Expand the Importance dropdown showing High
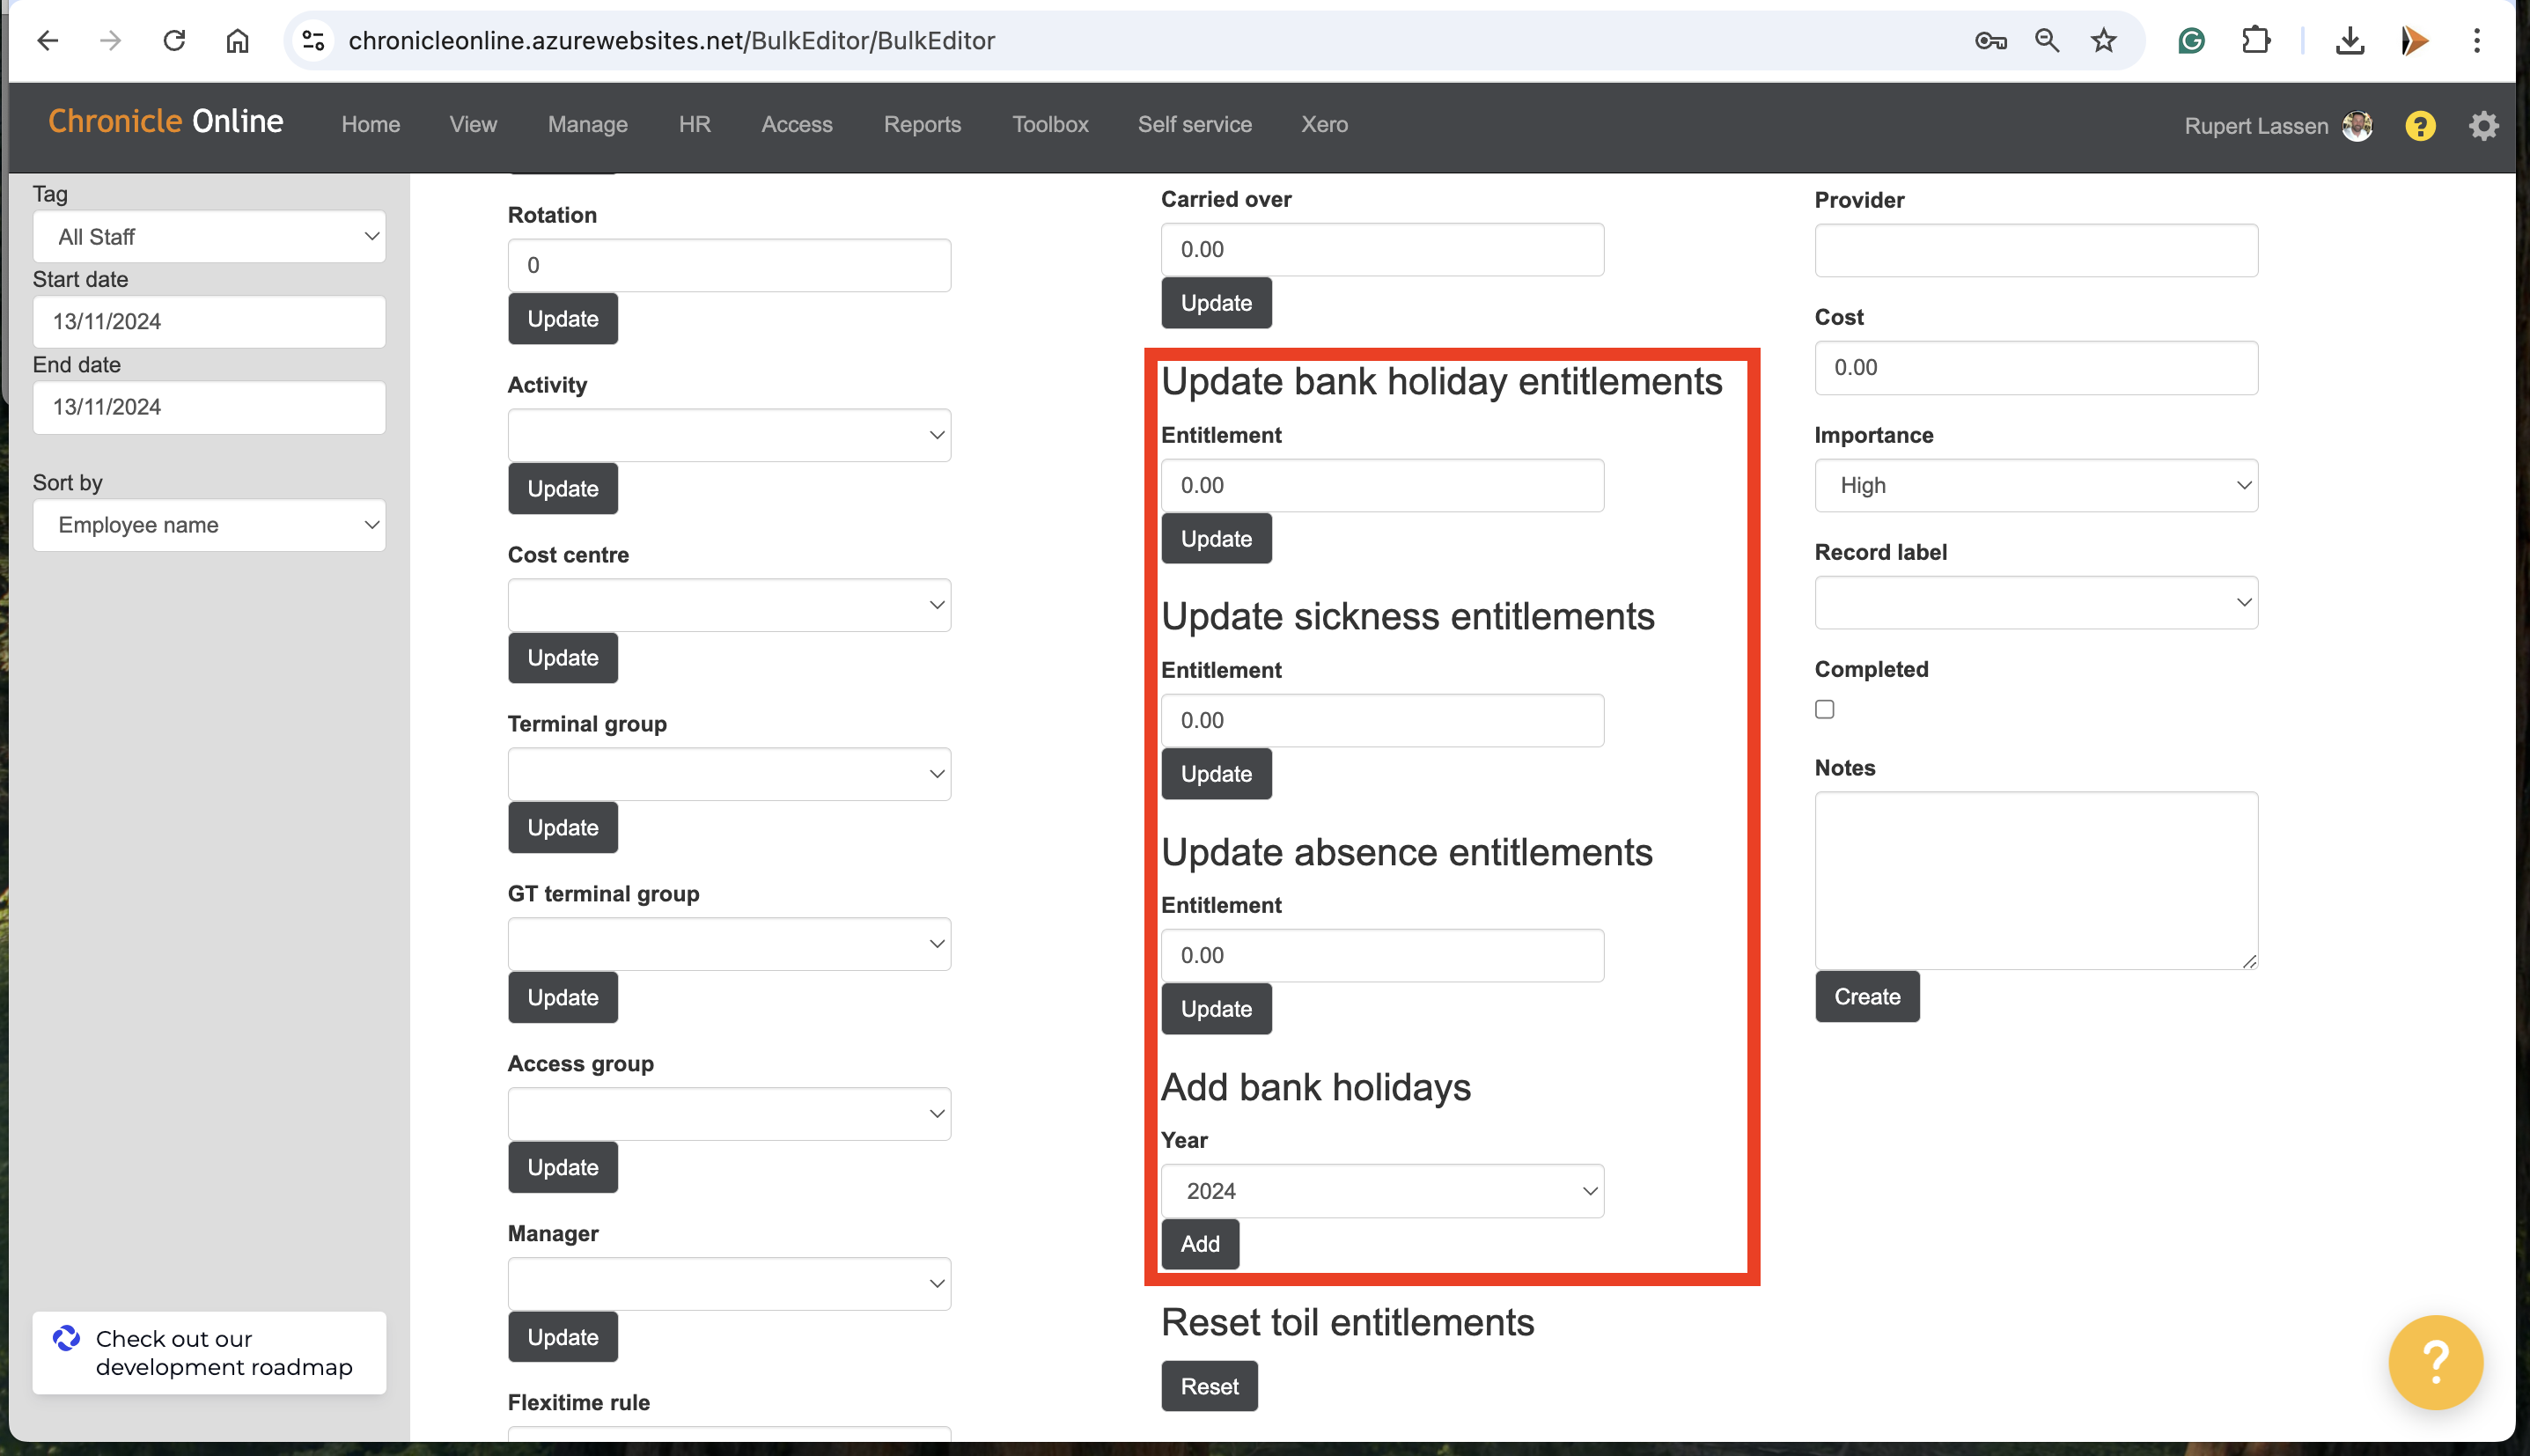The image size is (2530, 1456). (2035, 485)
